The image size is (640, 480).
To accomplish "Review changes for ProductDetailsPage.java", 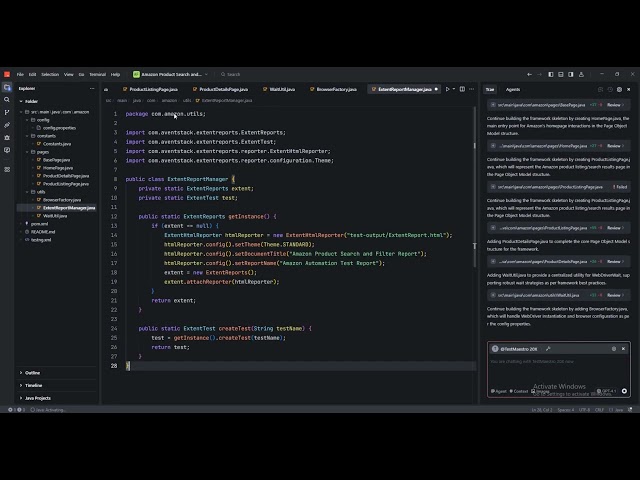I will [x=615, y=261].
